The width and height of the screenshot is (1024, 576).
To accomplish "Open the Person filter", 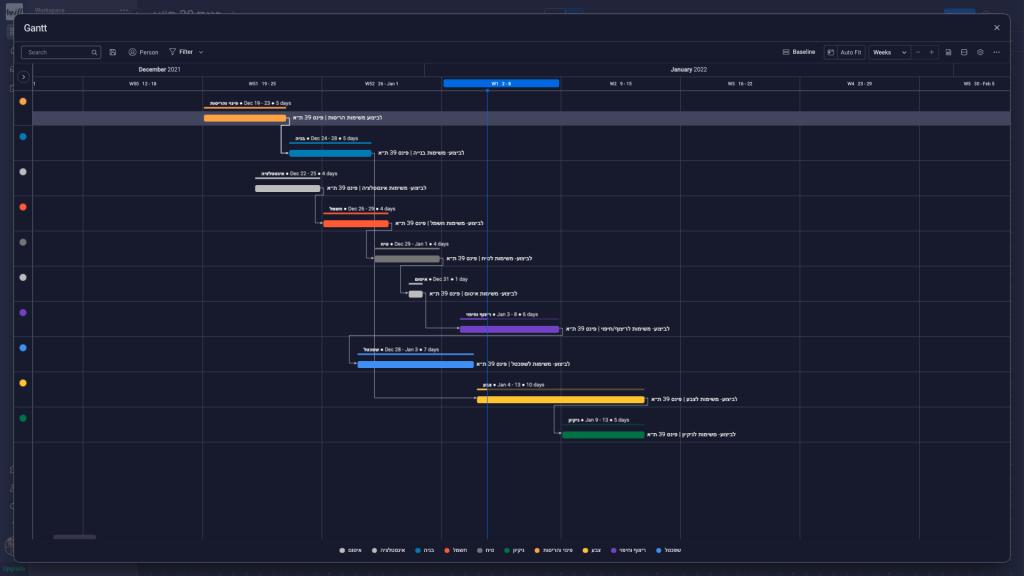I will click(143, 52).
